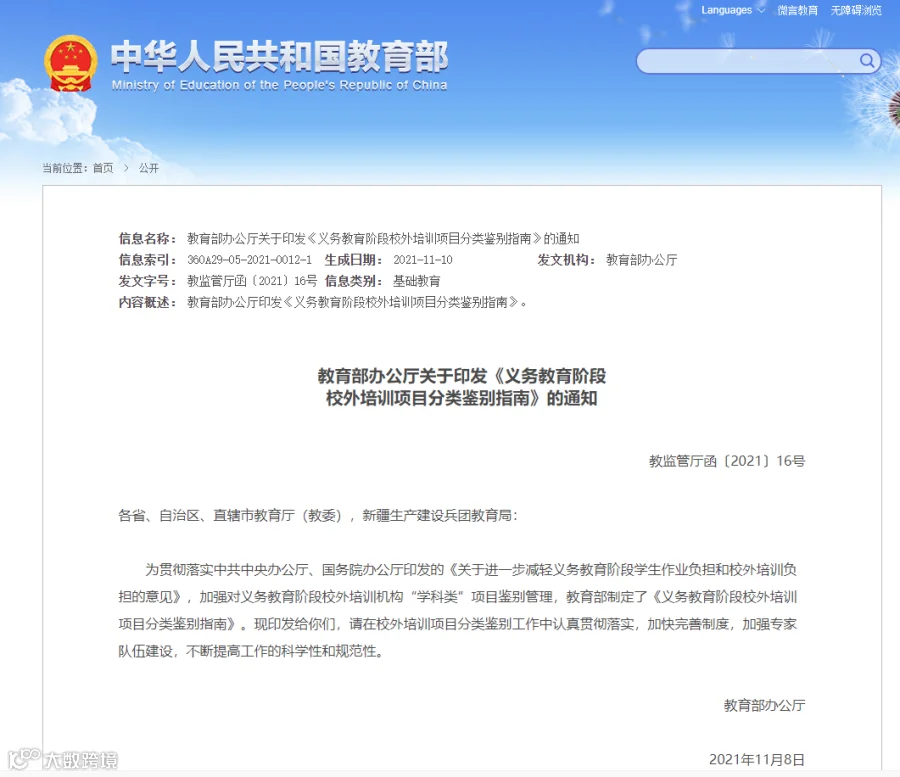This screenshot has height=777, width=900.
Task: Click the 生成日期 label
Action: coord(353,260)
